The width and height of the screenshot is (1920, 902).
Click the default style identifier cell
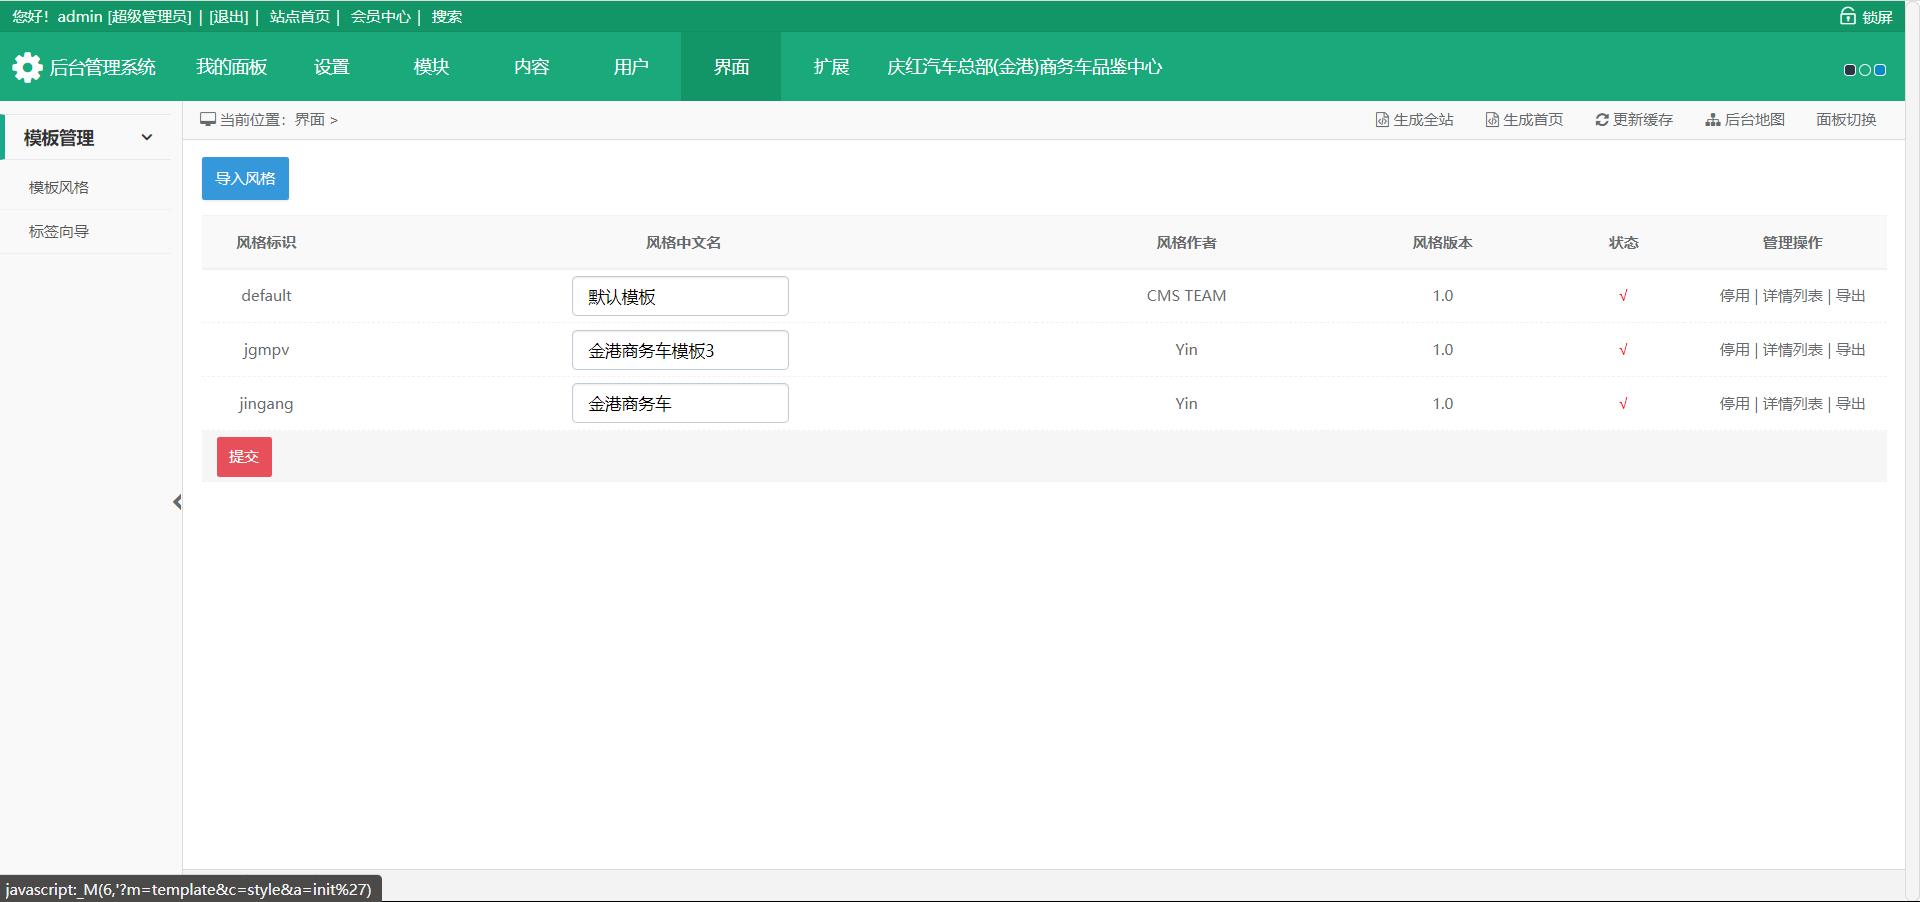266,296
